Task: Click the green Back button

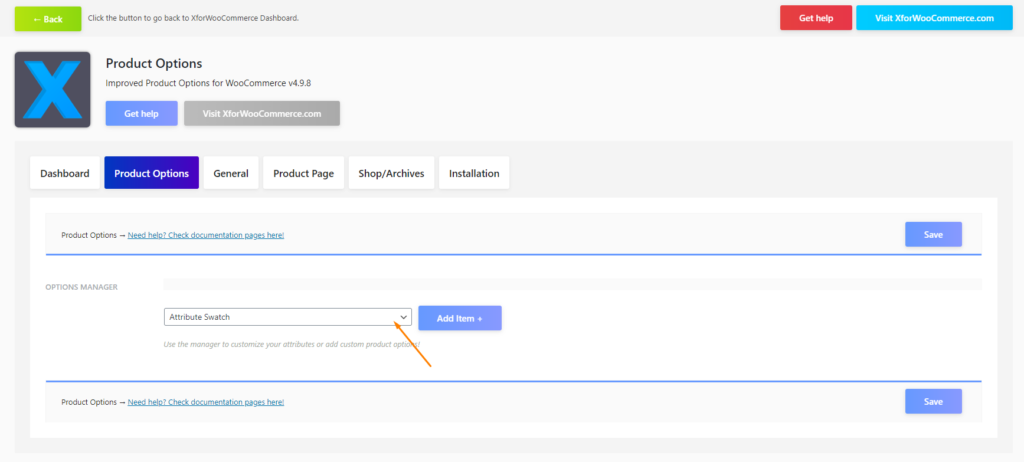Action: 48,19
